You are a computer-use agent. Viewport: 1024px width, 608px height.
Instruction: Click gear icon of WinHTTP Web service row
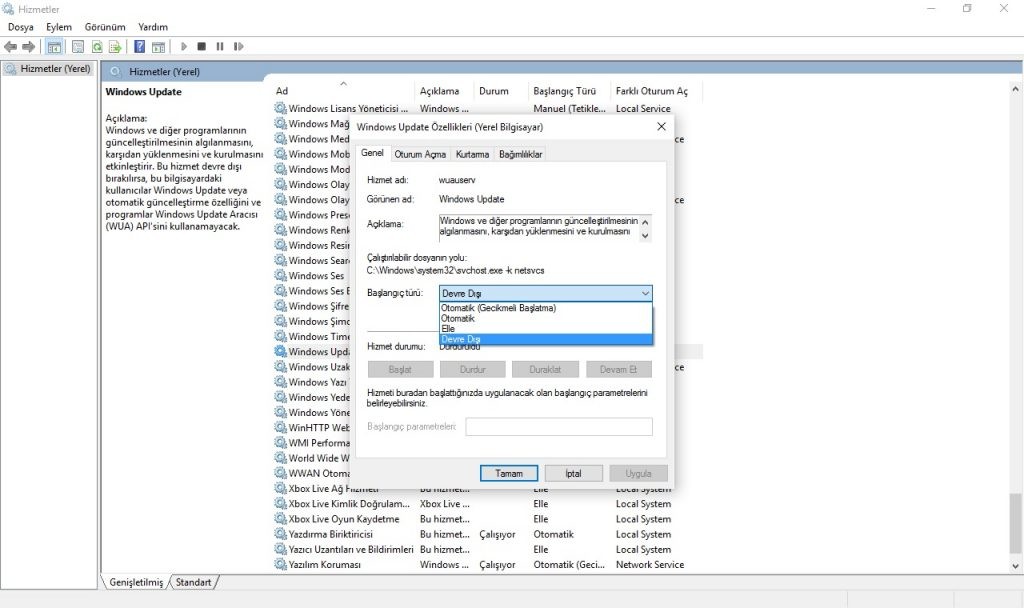tap(280, 427)
